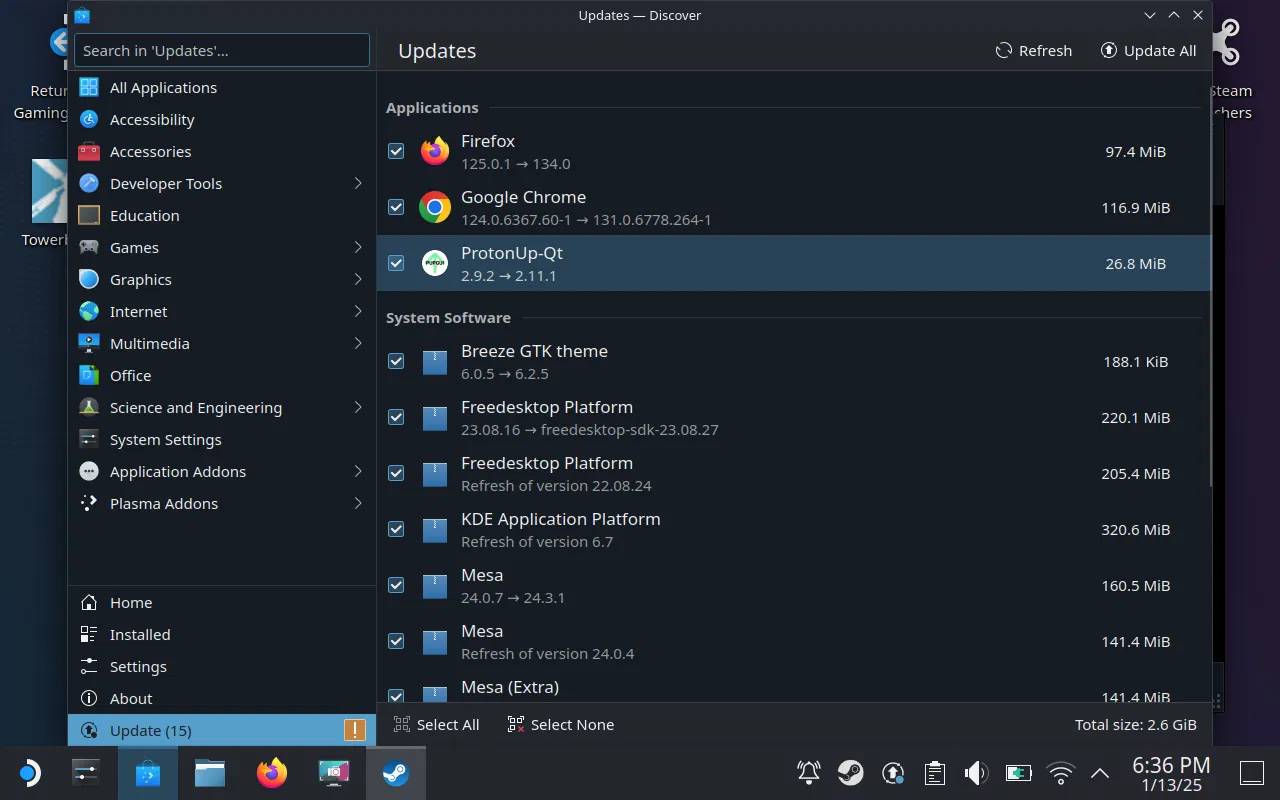Select the Accessibility category

click(222, 120)
